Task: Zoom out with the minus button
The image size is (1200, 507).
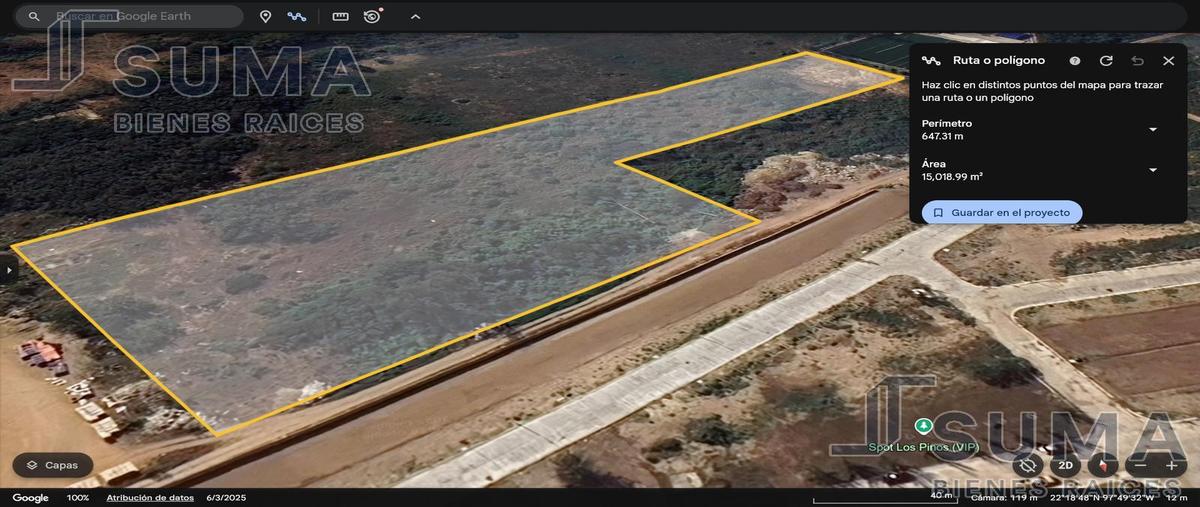Action: click(x=1140, y=465)
